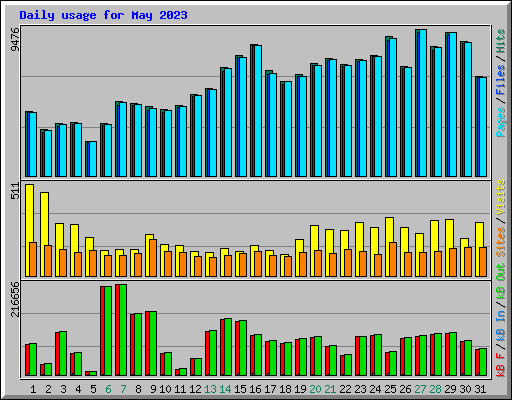This screenshot has width=512, height=400.
Task: Click day label 23 on the x-axis
Action: click(360, 389)
